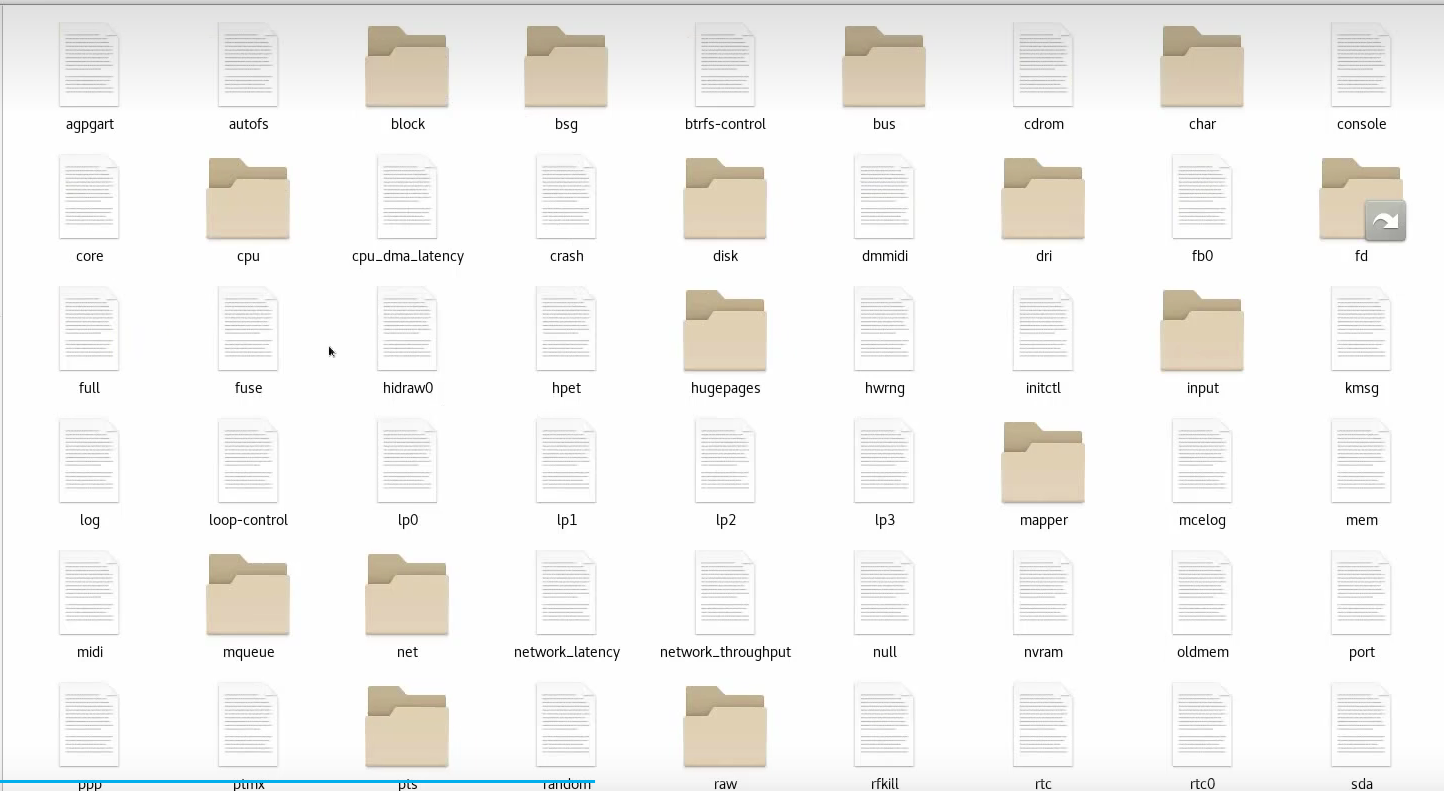Select the ppp file icon
Screen dimensions: 1444x791
pyautogui.click(x=89, y=725)
